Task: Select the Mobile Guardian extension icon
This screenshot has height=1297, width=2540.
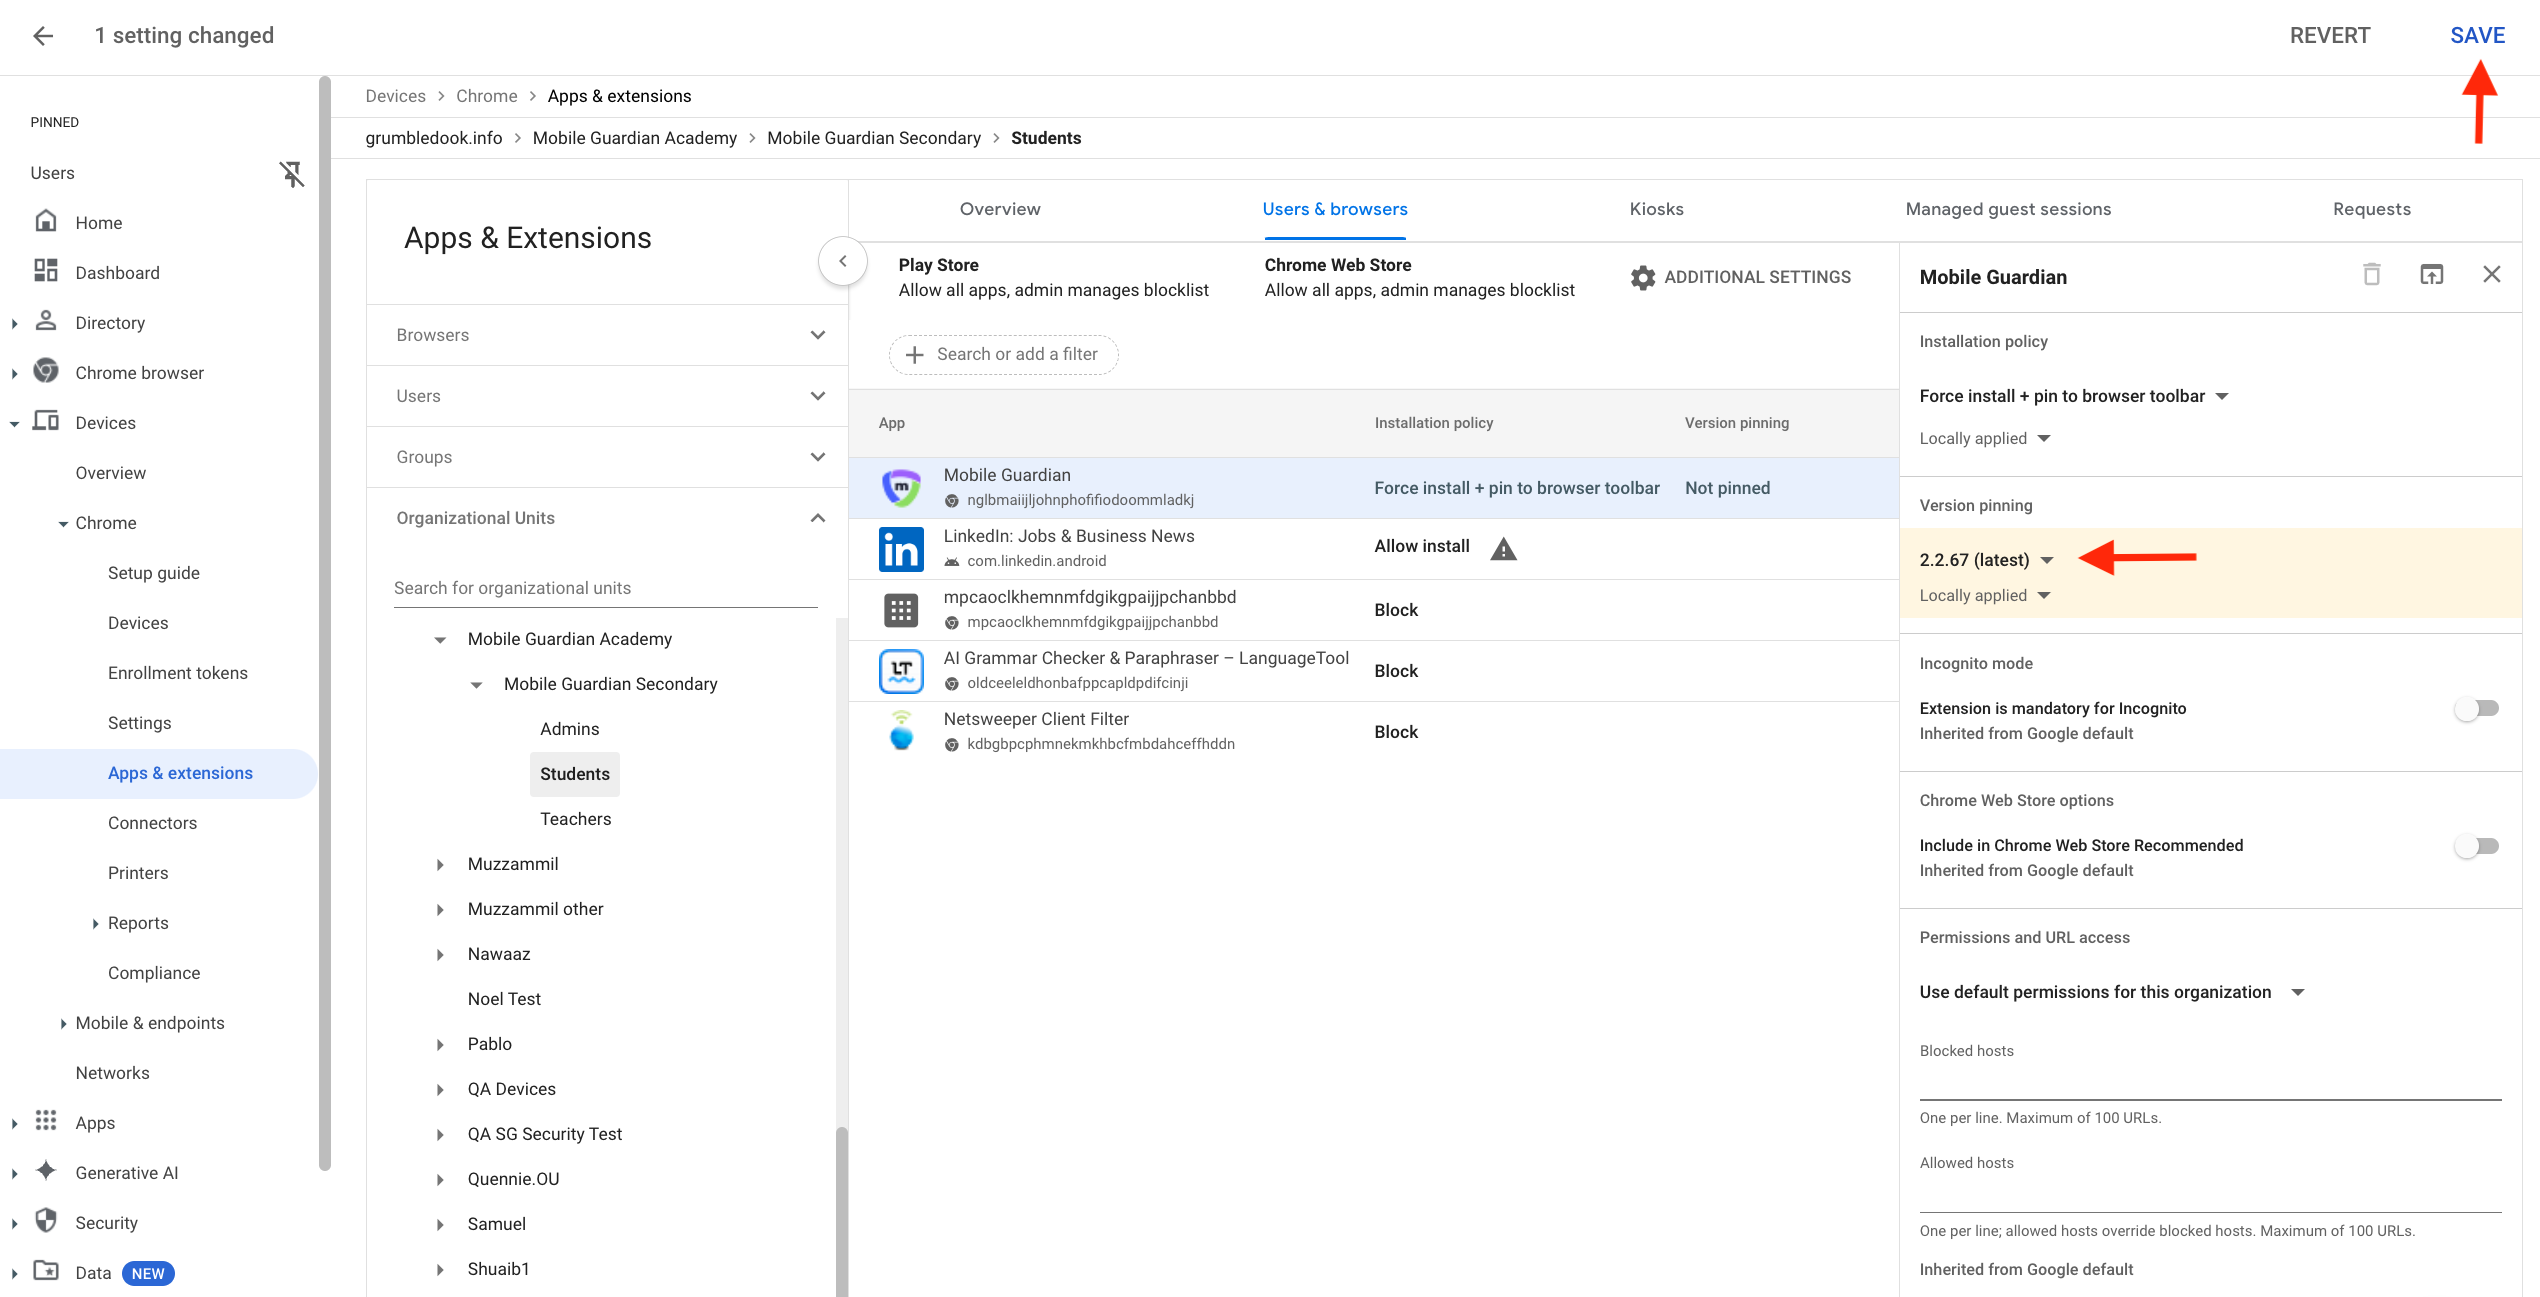Action: 901,486
